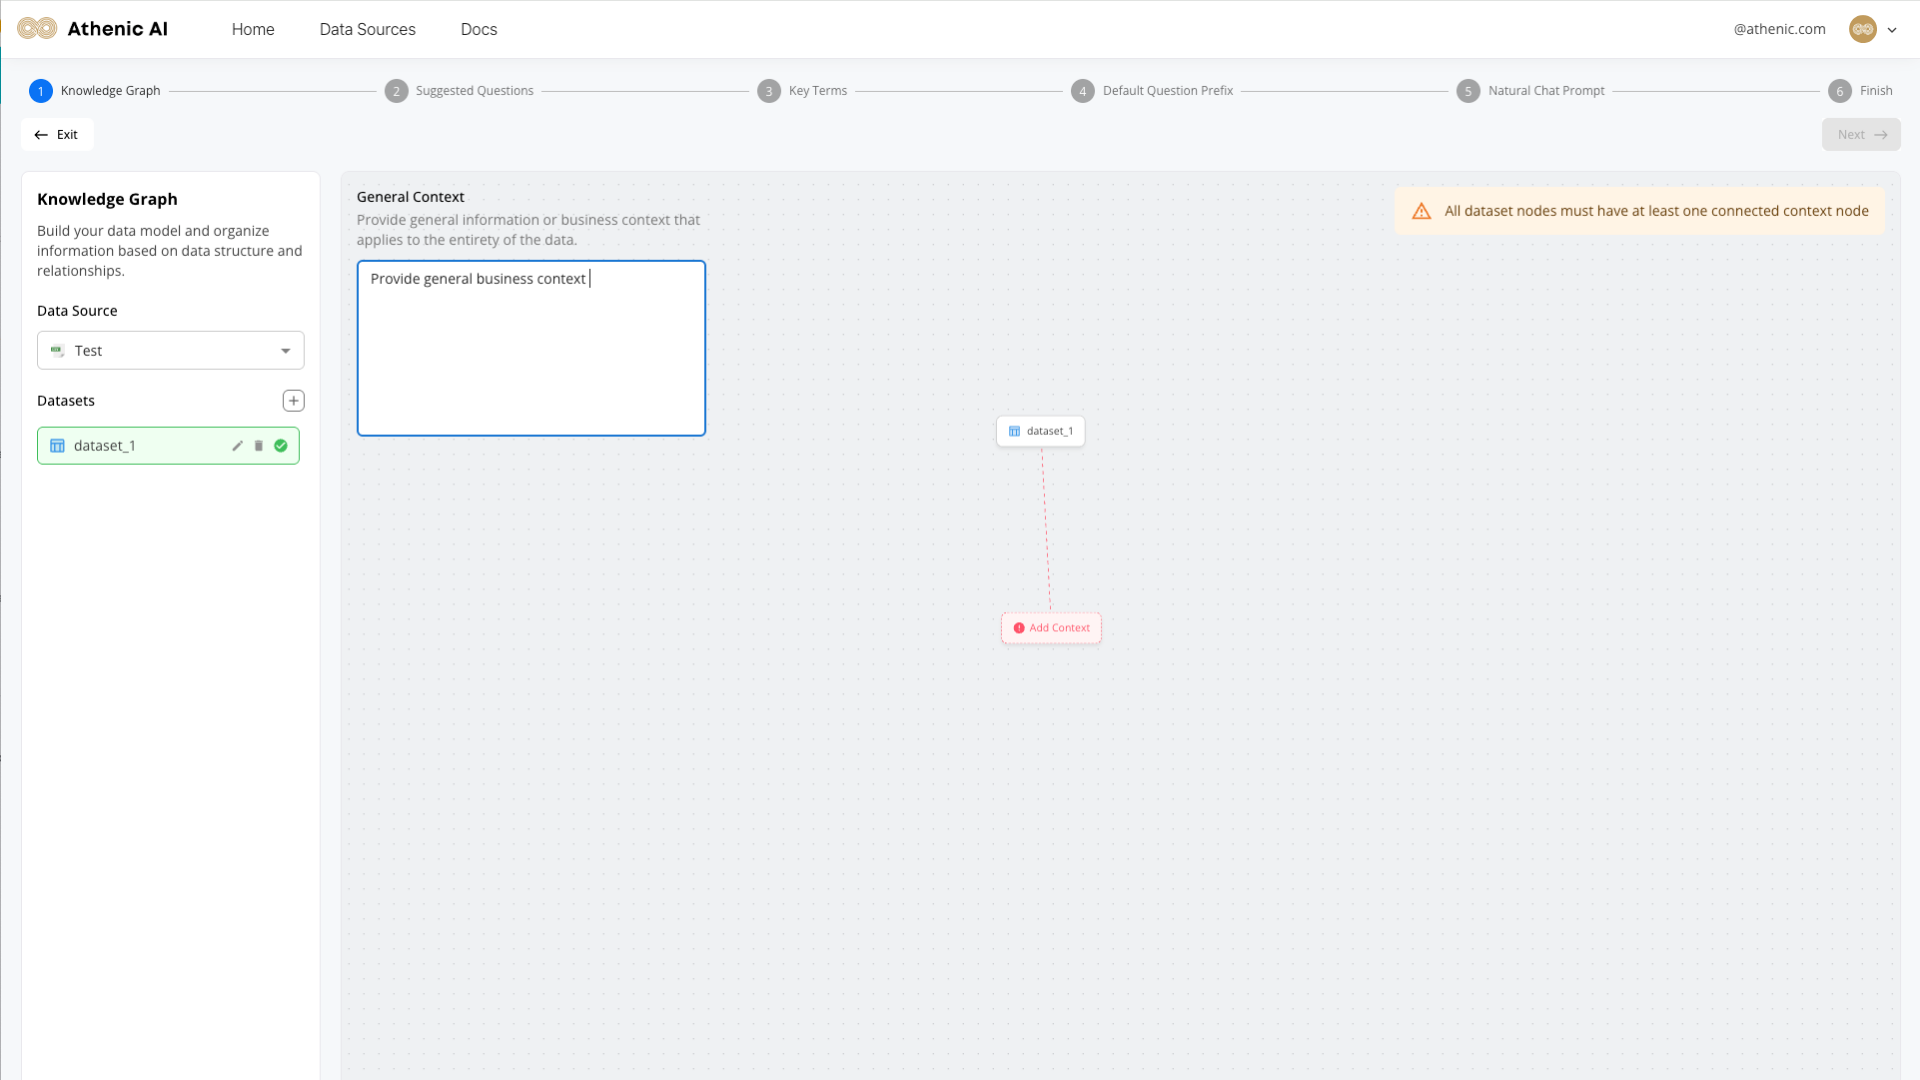The image size is (1920, 1080).
Task: Add a dataset with the plus icon
Action: click(293, 401)
